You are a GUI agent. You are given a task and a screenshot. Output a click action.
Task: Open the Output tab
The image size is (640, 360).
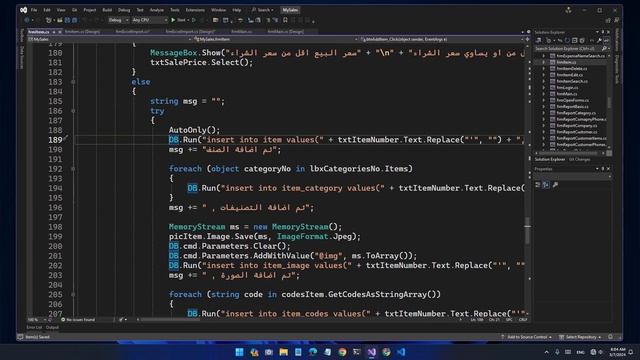tap(52, 327)
